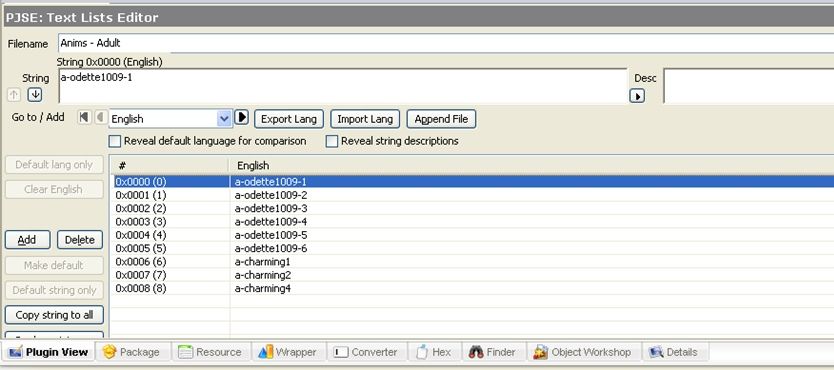
Task: Select row a-odette1009-6
Action: [473, 248]
